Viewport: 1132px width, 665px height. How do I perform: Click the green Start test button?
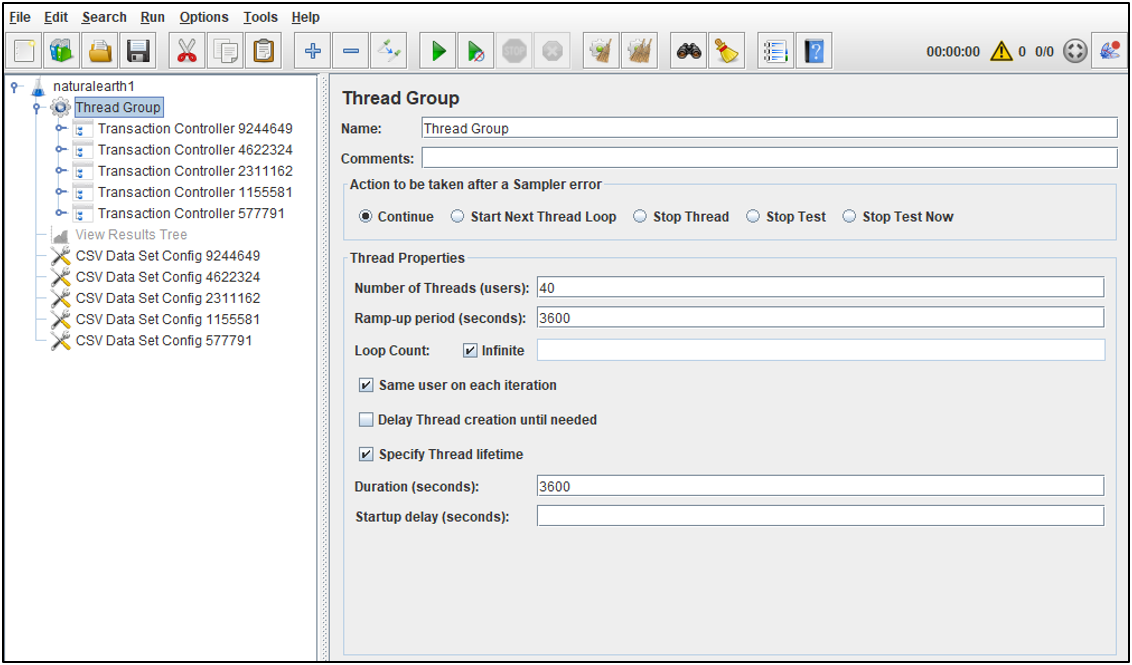[438, 51]
